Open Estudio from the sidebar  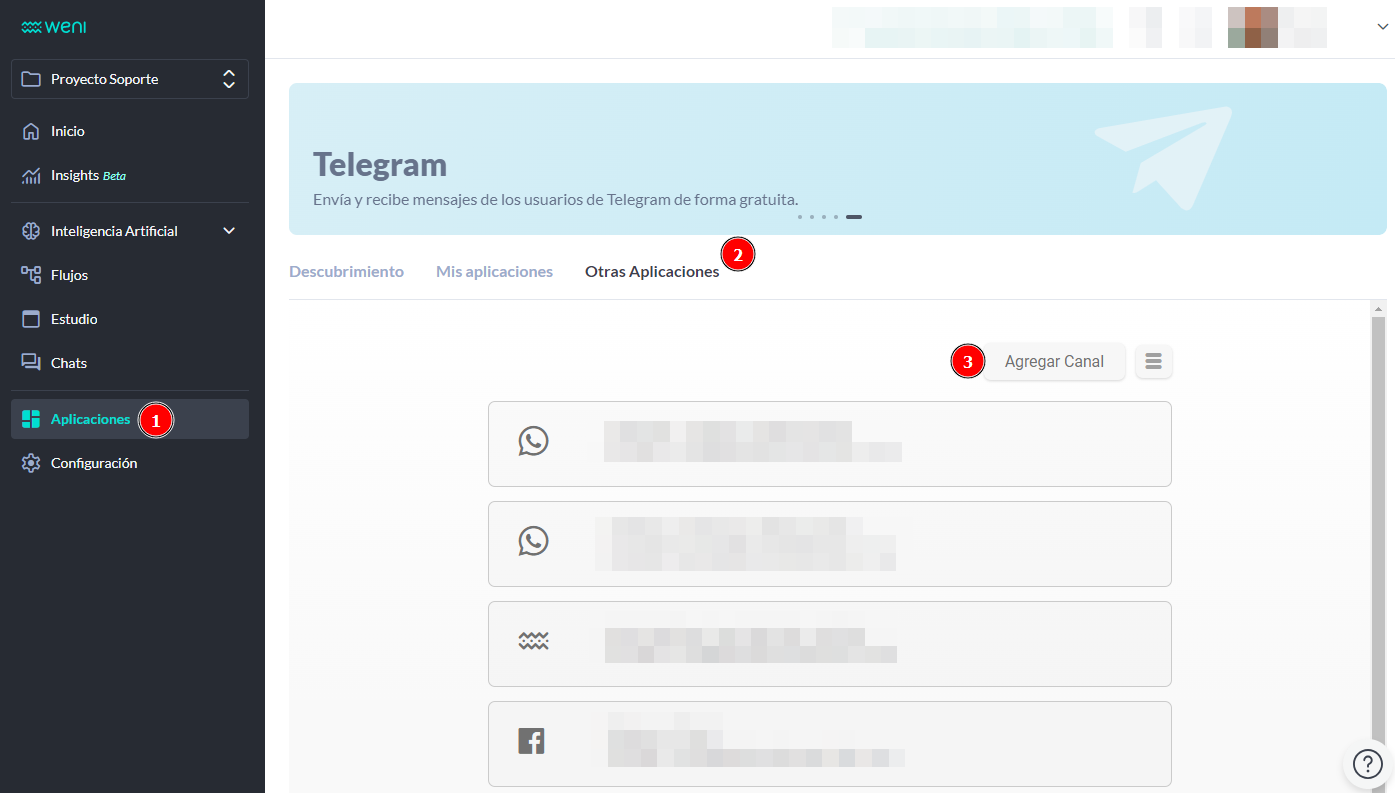tap(130, 319)
